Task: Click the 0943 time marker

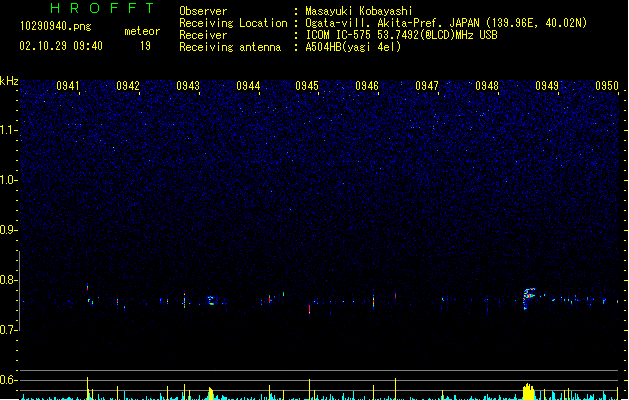Action: (188, 86)
